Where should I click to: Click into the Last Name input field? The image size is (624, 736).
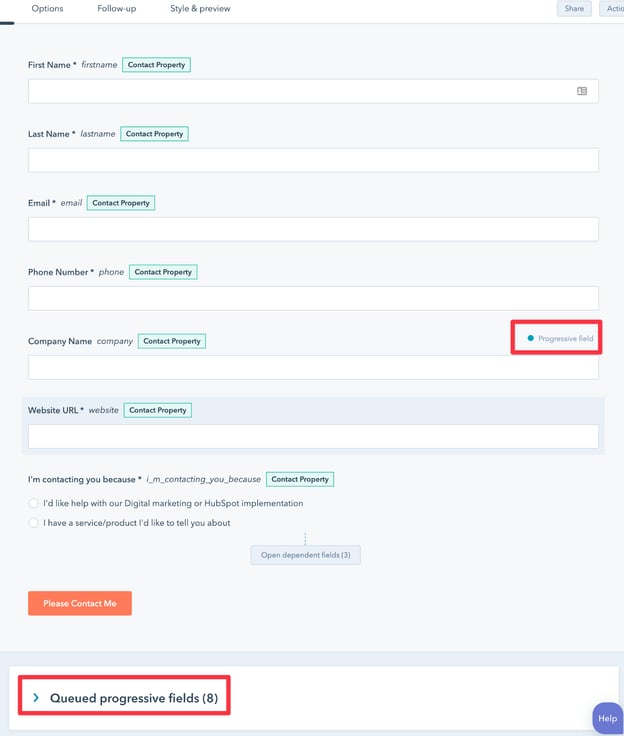313,160
